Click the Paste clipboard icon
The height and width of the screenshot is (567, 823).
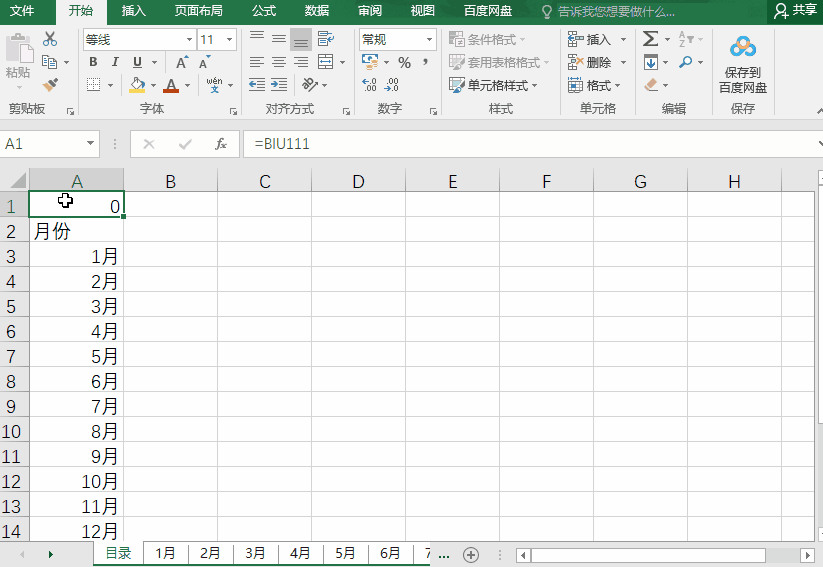(19, 50)
